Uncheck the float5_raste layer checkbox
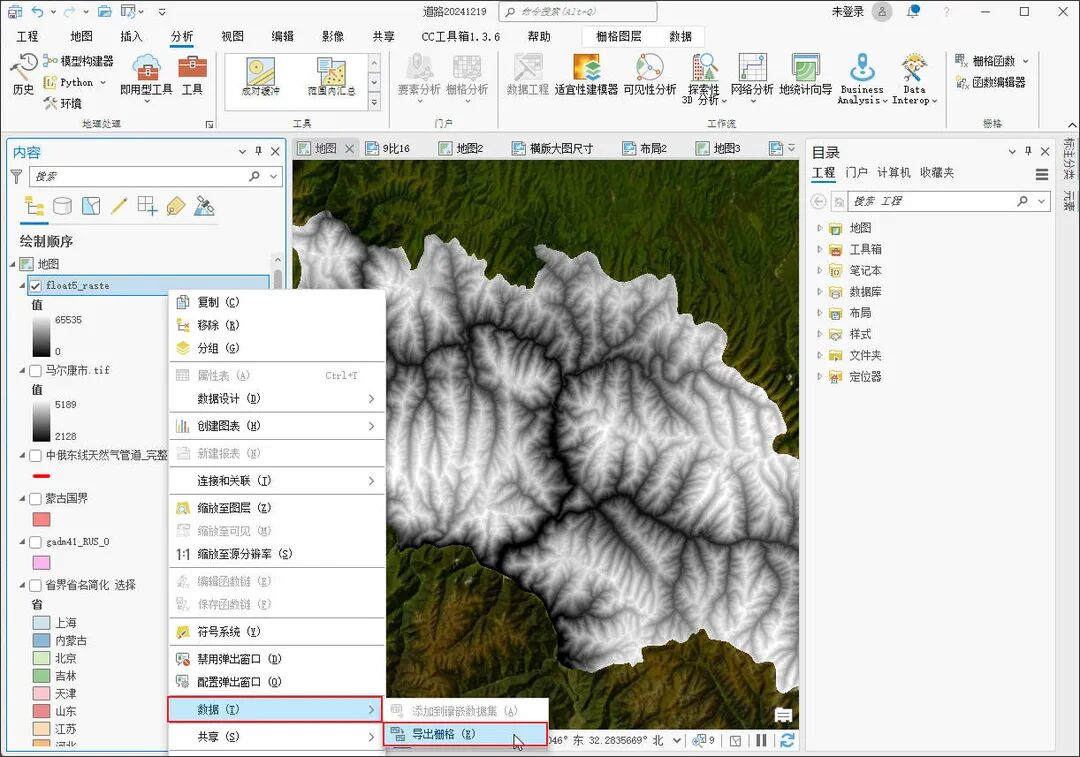1080x757 pixels. pos(36,285)
